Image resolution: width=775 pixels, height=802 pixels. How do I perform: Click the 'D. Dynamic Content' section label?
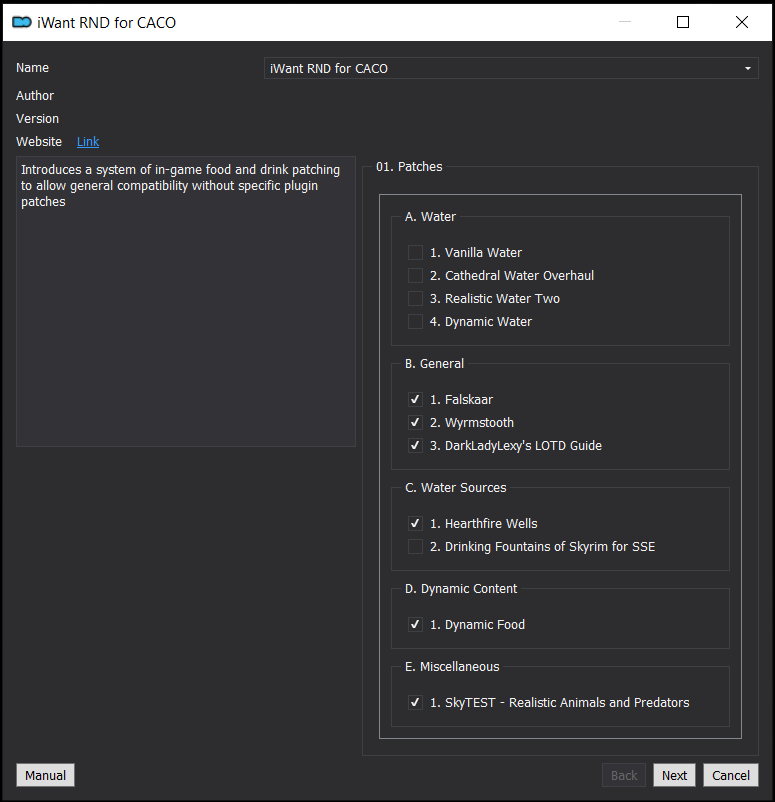(461, 589)
